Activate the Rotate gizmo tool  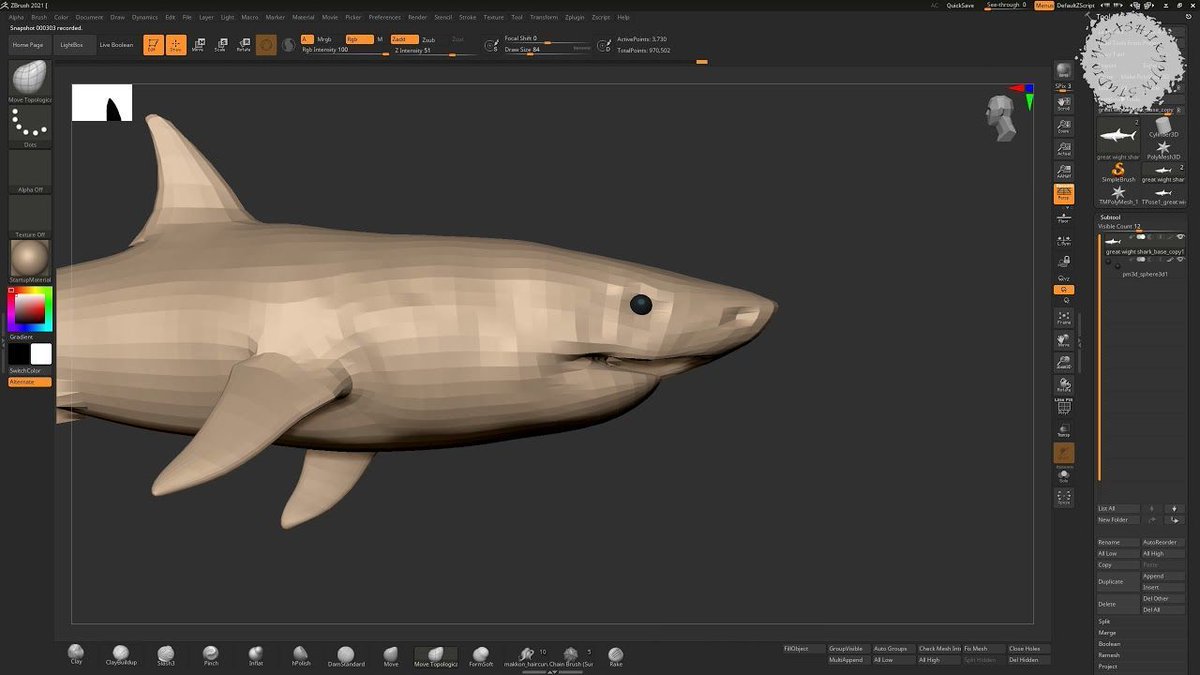tap(243, 45)
